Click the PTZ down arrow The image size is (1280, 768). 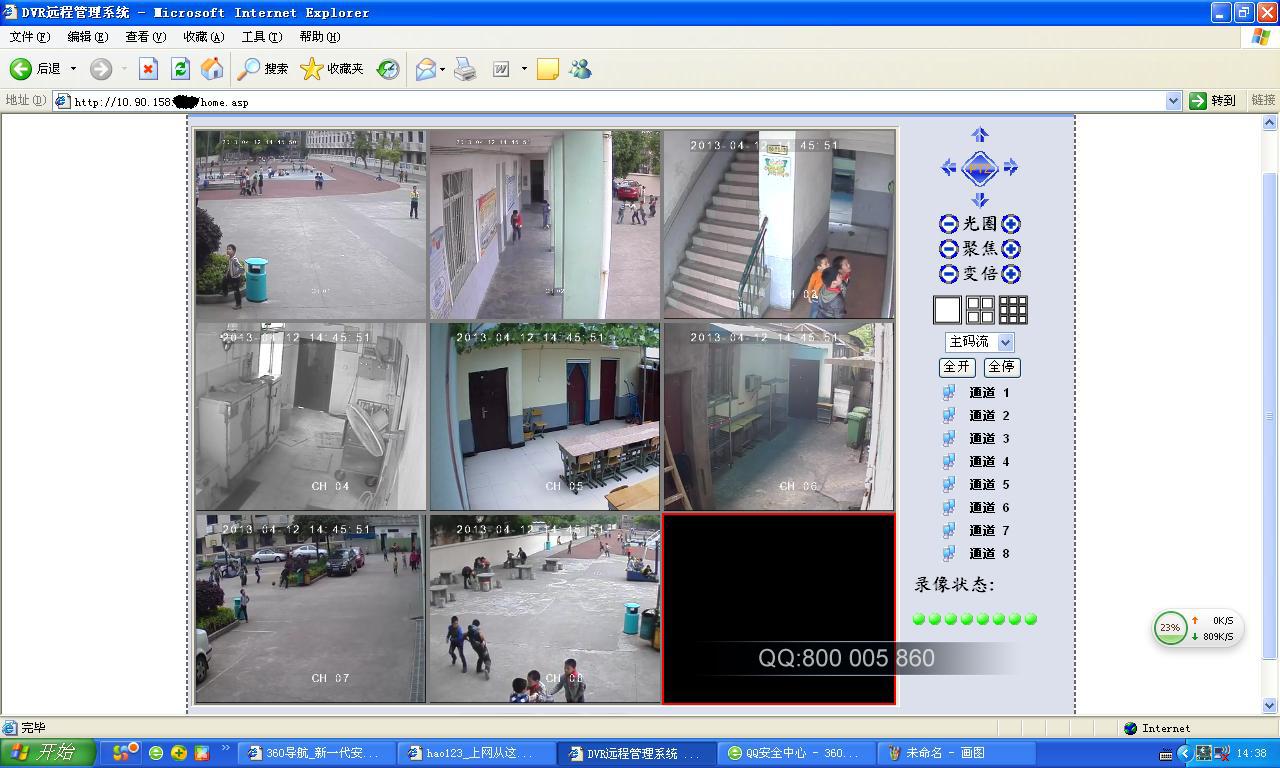point(980,199)
